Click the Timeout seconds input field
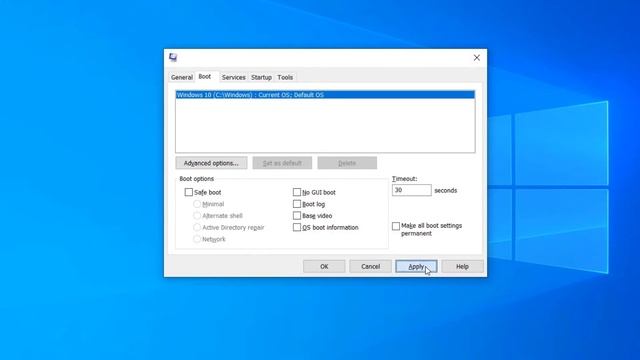The width and height of the screenshot is (640, 360). tap(411, 190)
